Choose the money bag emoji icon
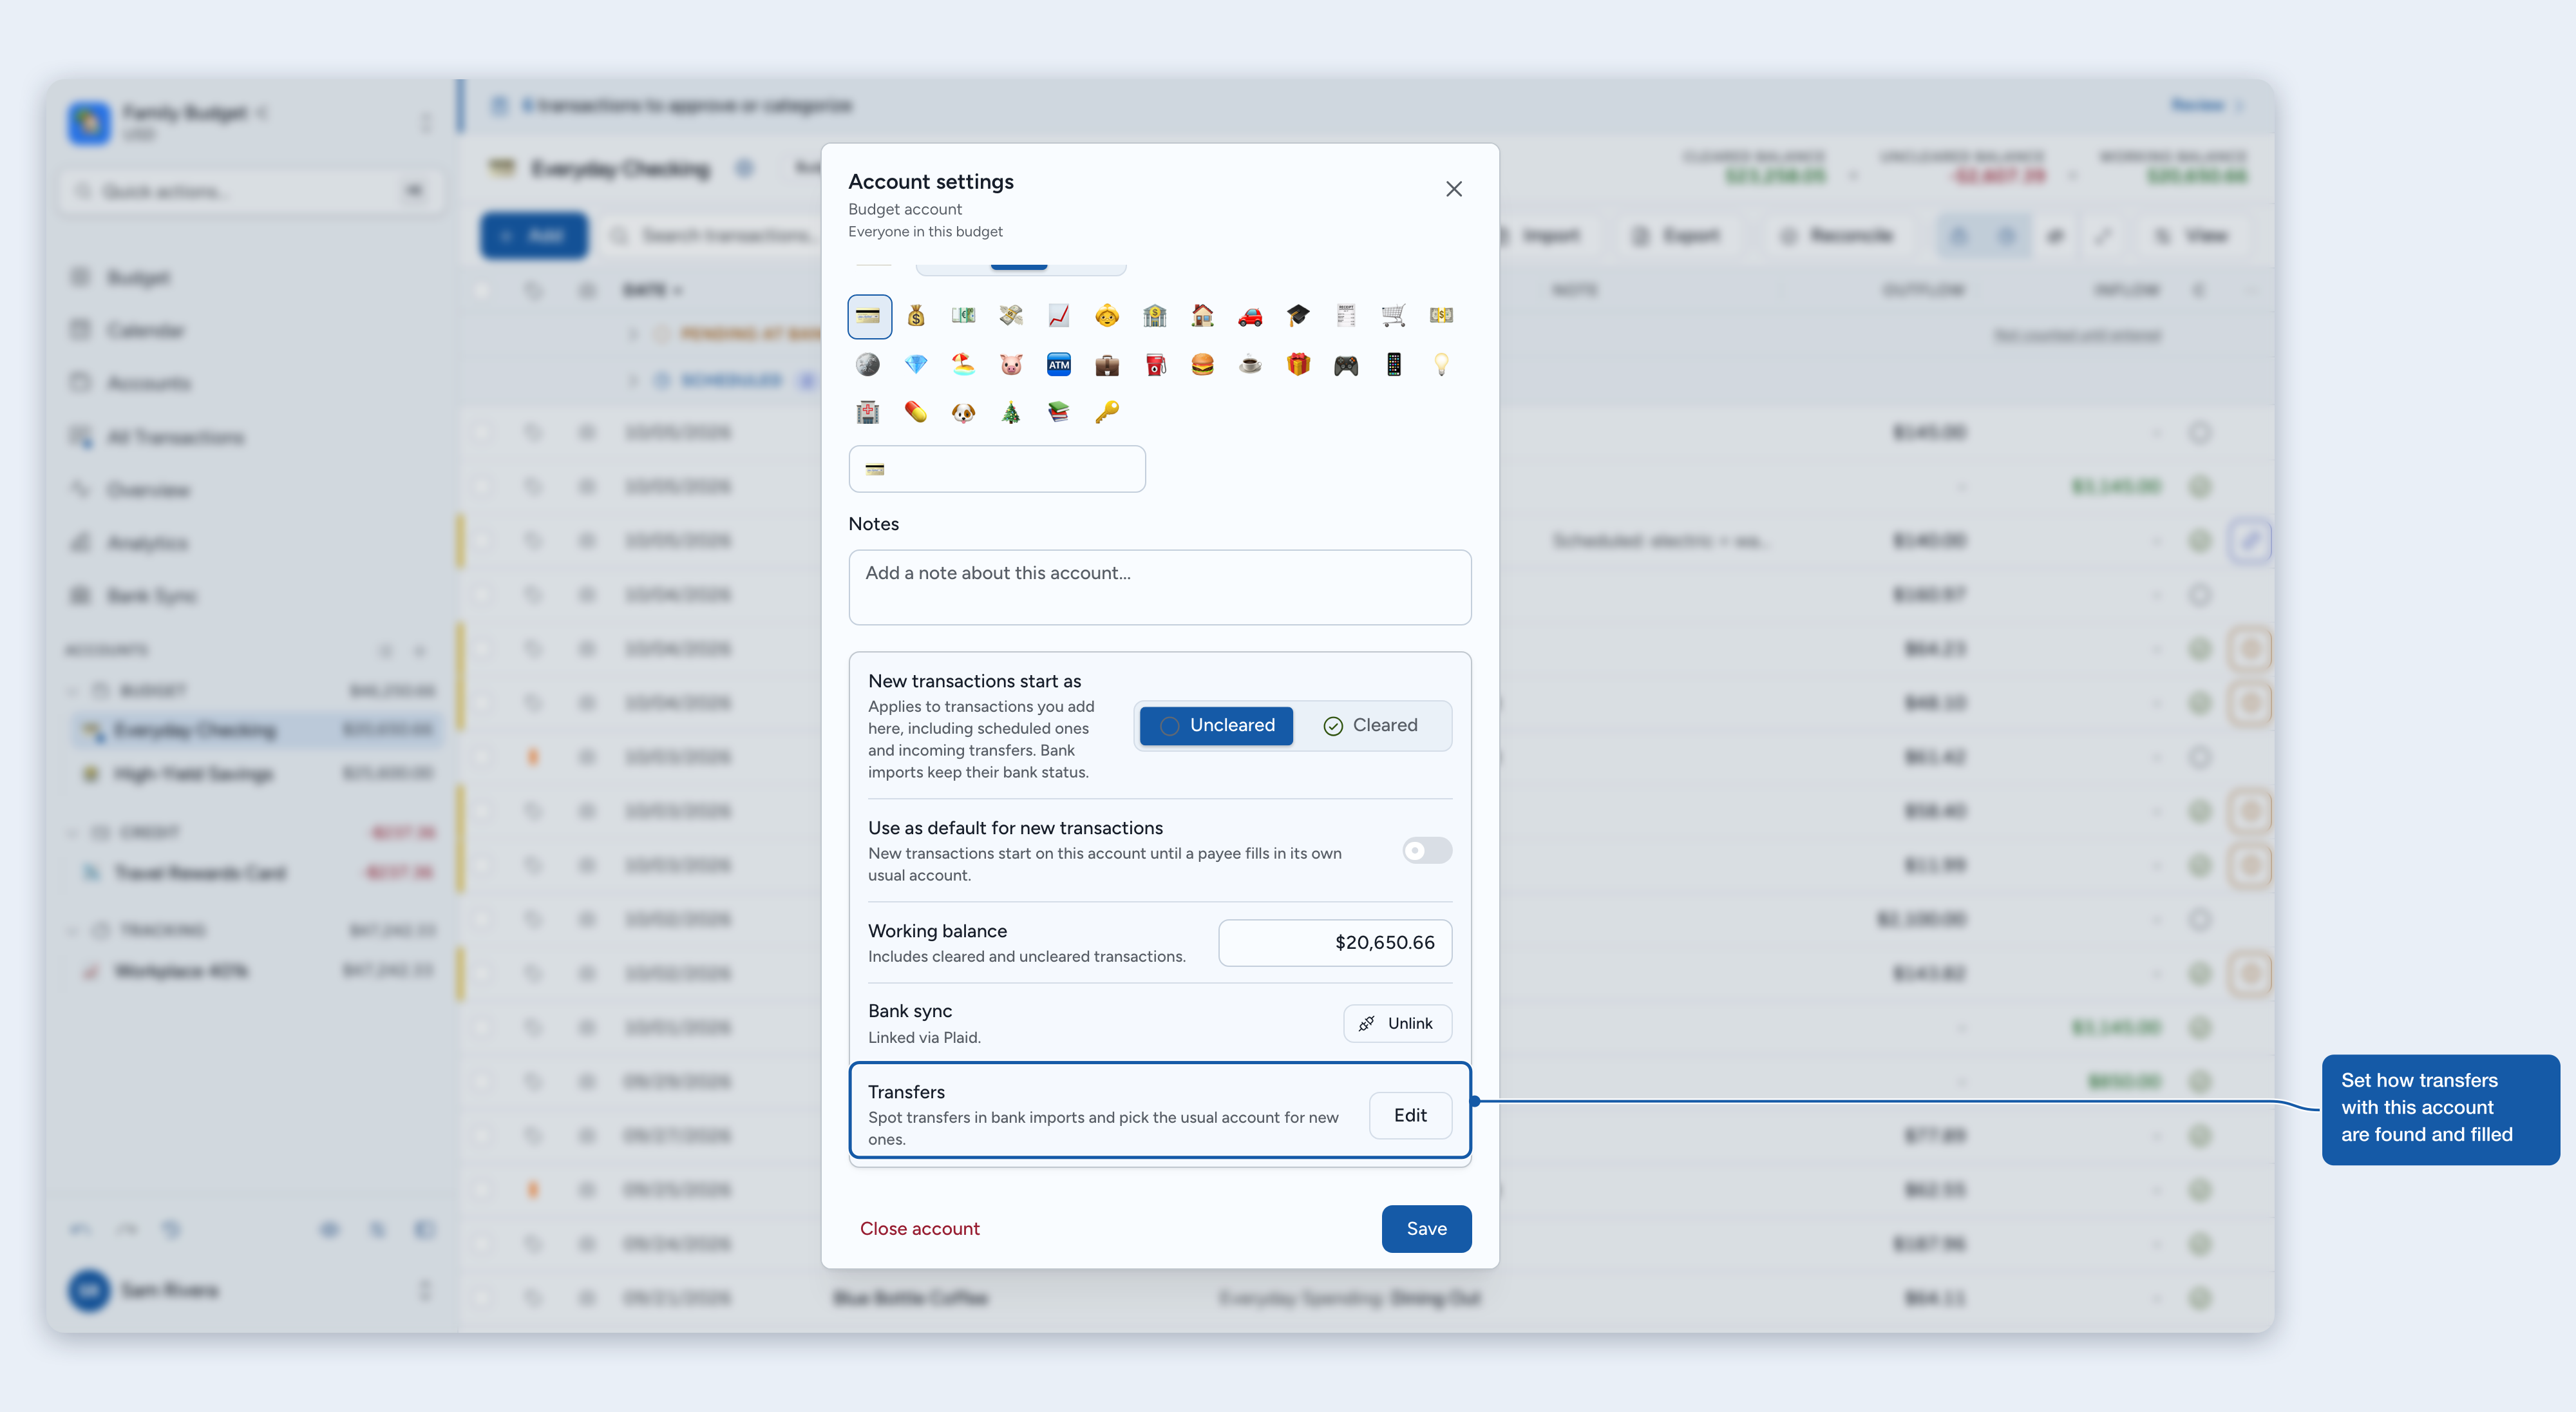This screenshot has width=2576, height=1412. (916, 316)
